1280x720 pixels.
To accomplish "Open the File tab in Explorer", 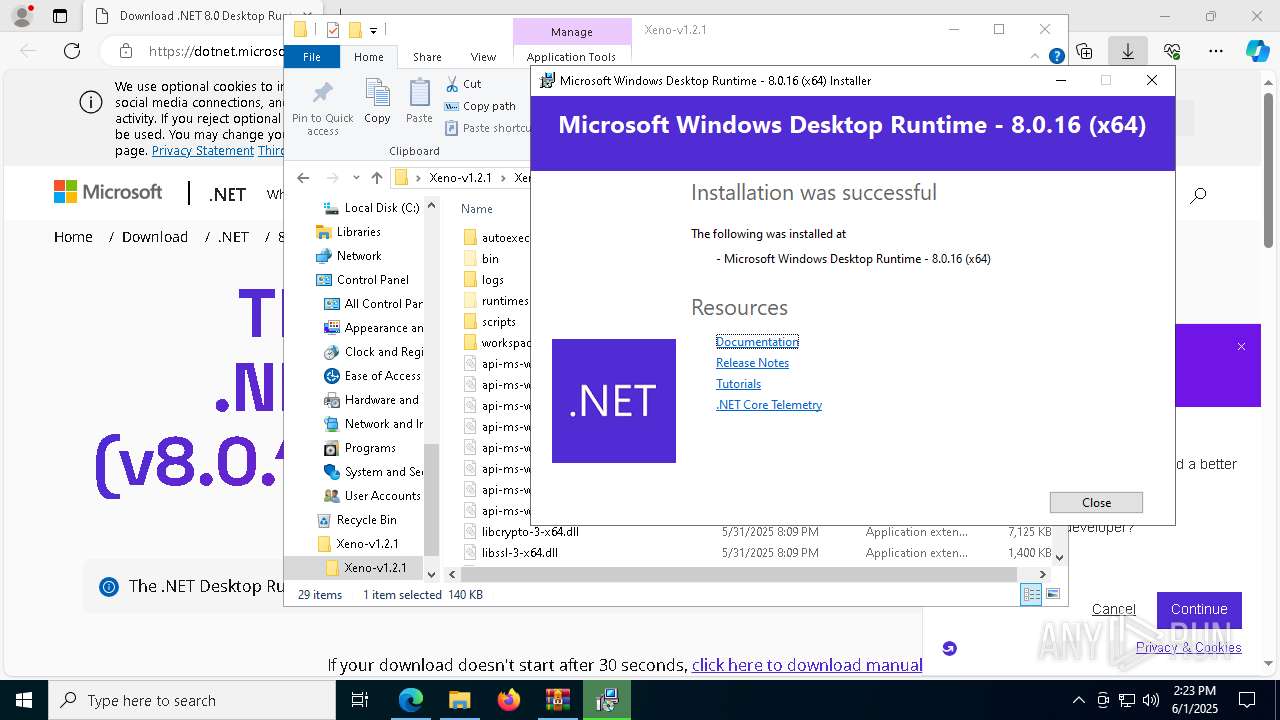I will tap(312, 57).
